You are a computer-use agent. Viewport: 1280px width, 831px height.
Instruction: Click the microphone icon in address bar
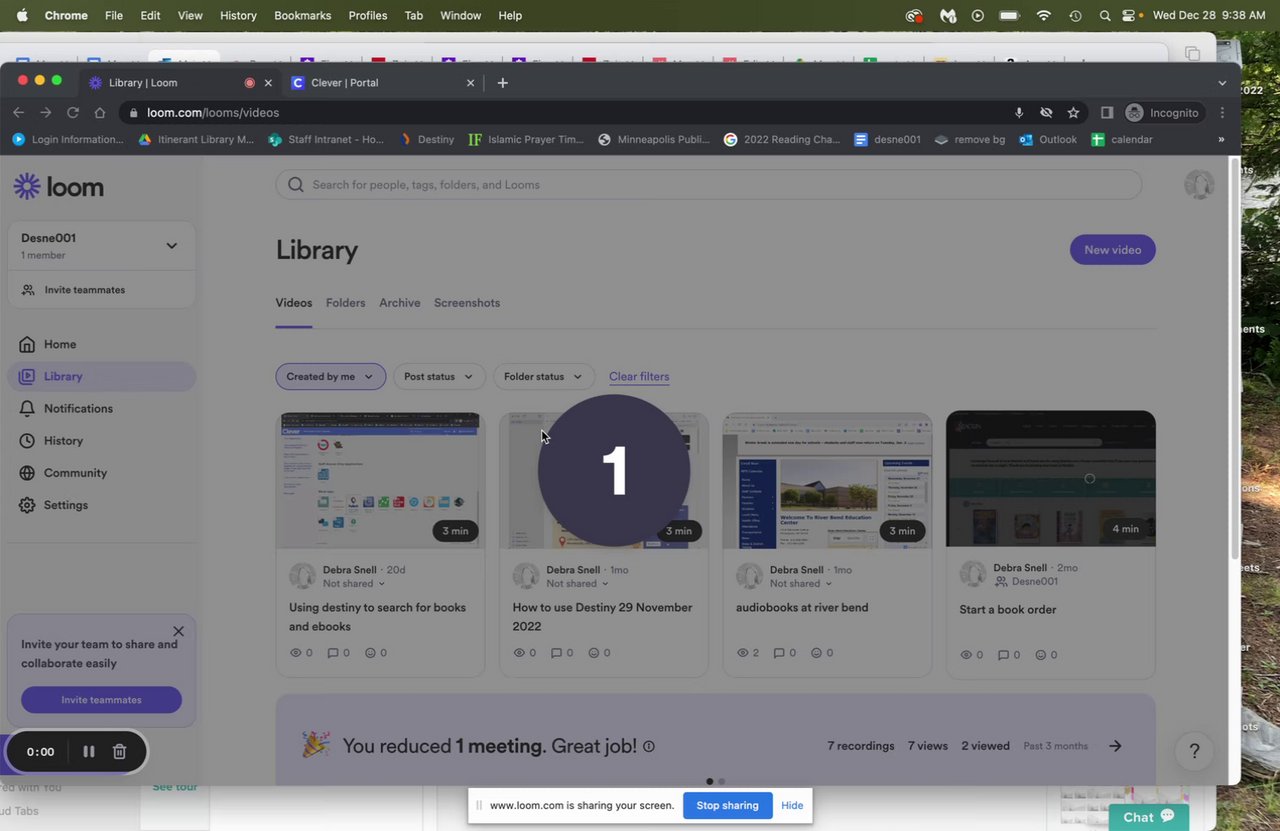click(x=1018, y=113)
